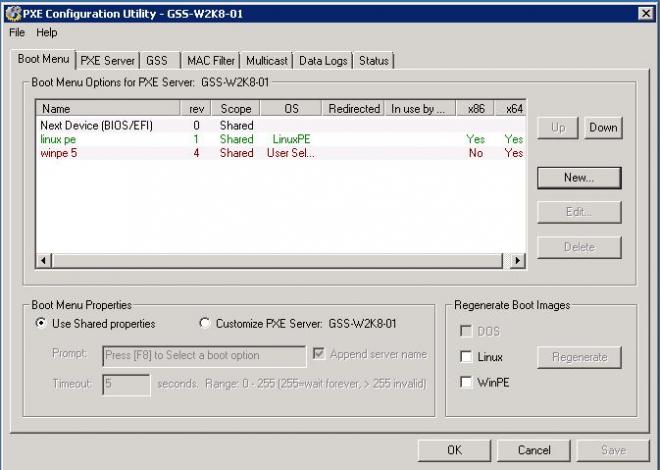
Task: Open the File menu
Action: [x=17, y=32]
